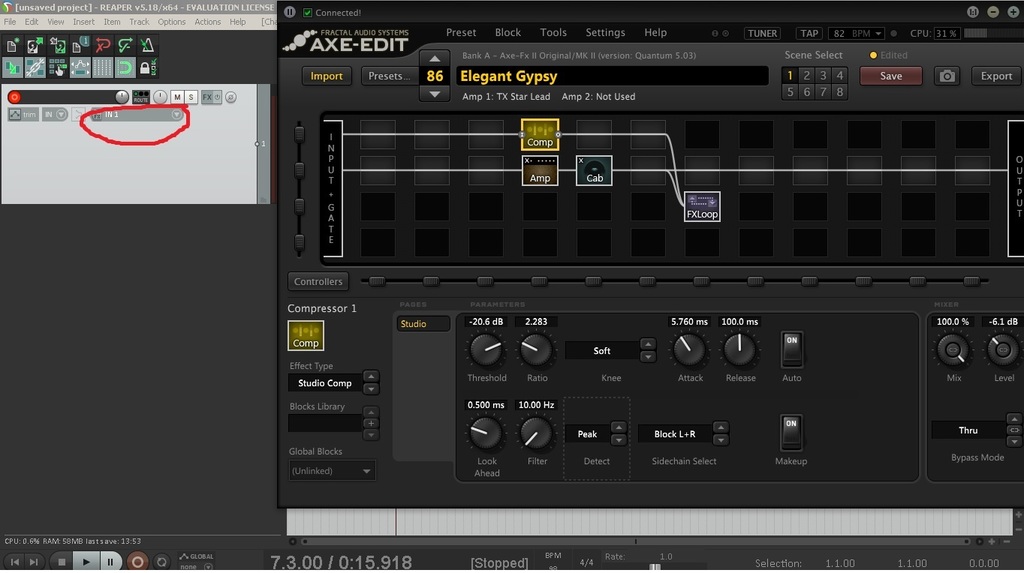Adjust the REAPER track volume knob
This screenshot has height=573, width=1024.
coord(121,97)
